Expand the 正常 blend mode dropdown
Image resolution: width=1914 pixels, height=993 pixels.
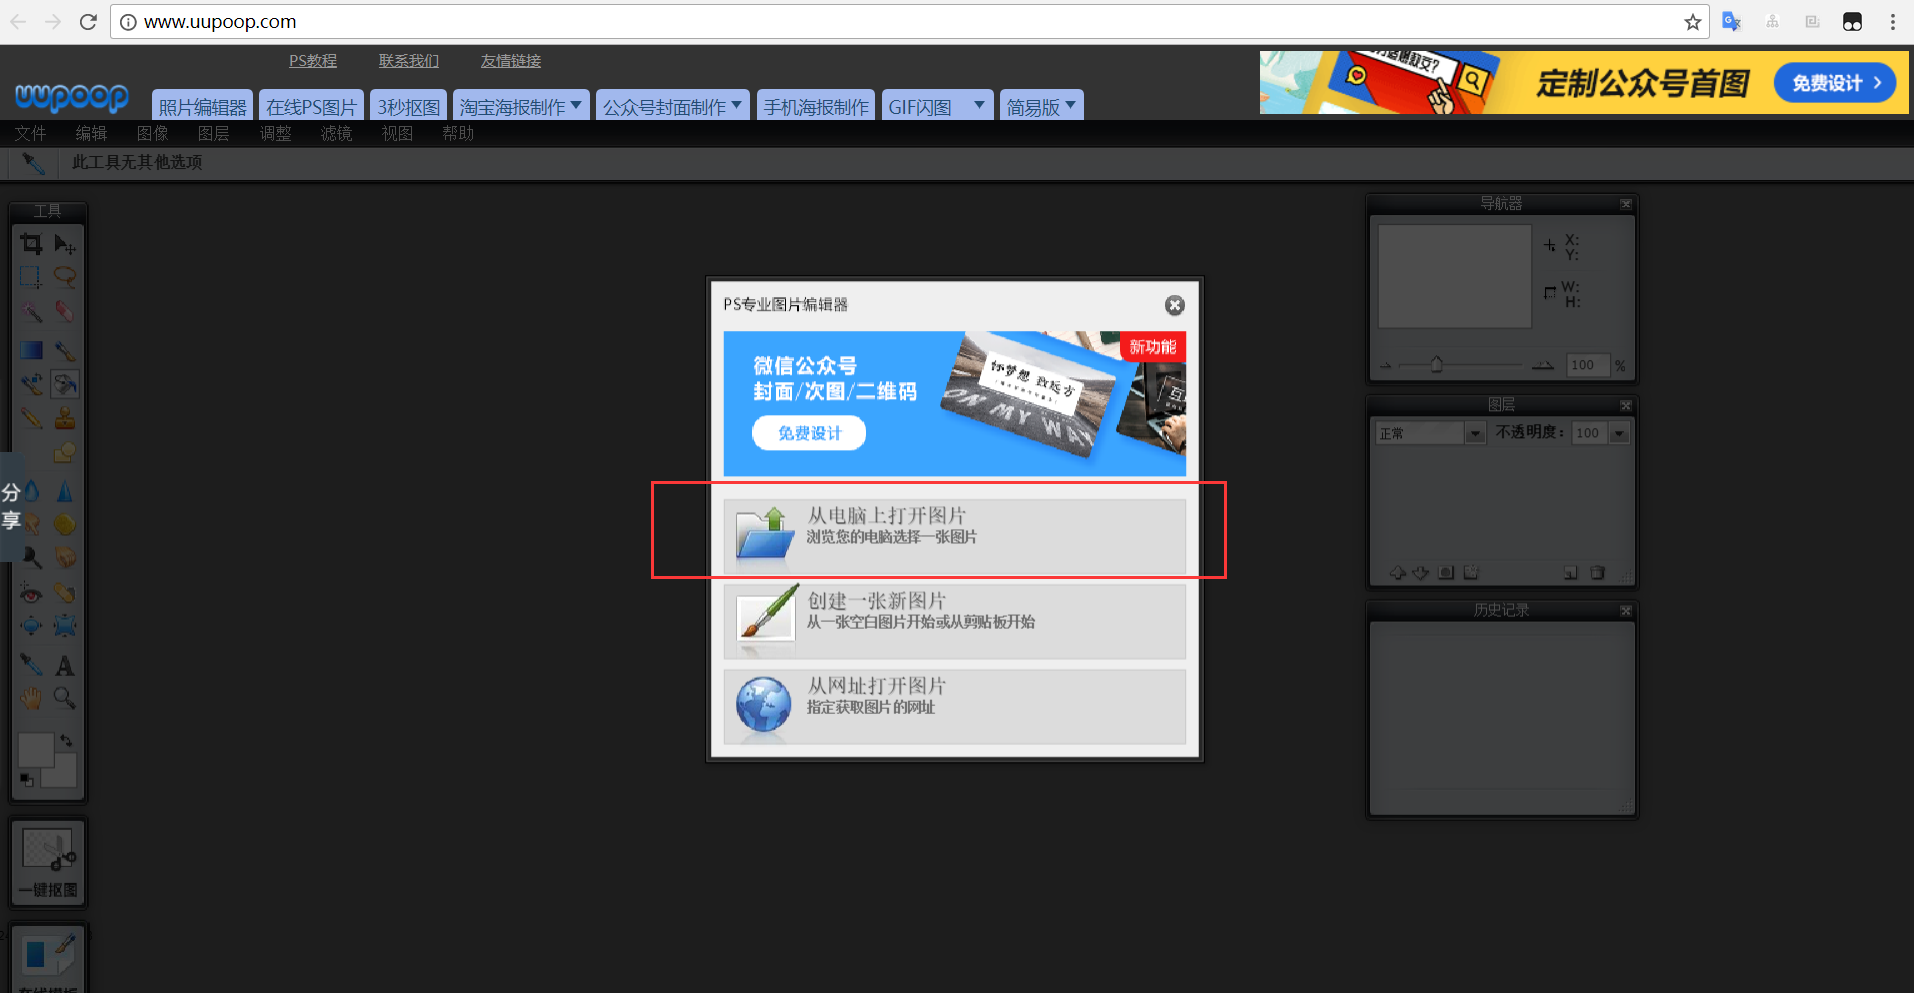point(1475,433)
